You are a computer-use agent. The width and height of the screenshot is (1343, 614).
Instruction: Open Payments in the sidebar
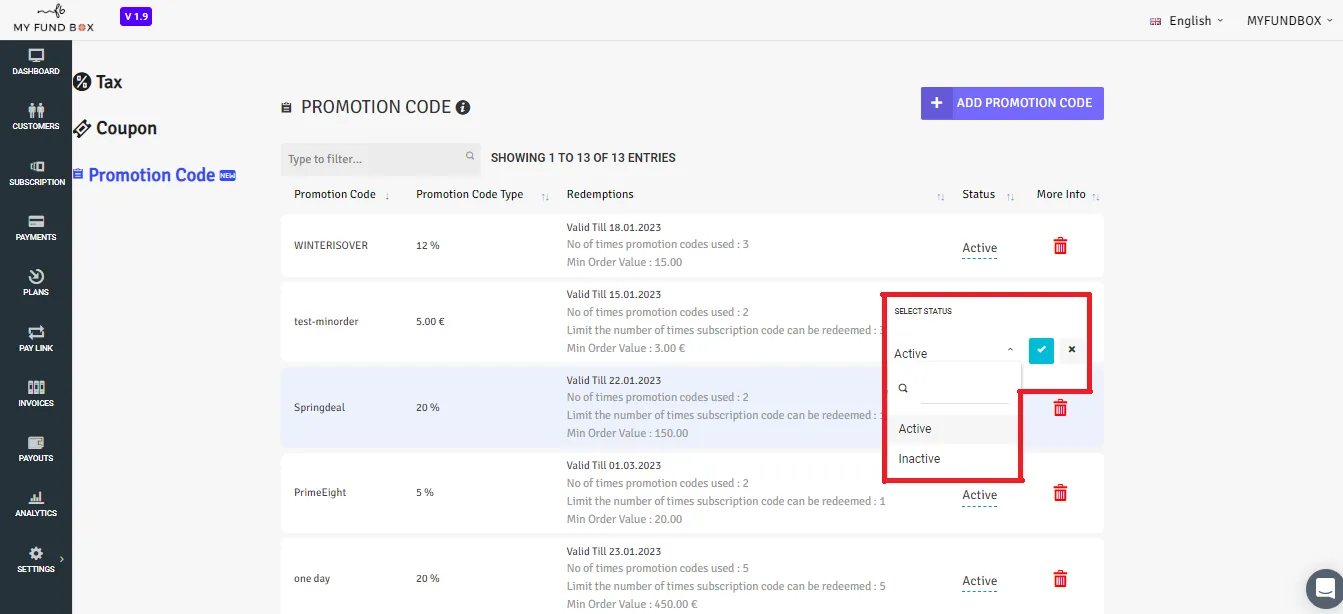point(36,228)
